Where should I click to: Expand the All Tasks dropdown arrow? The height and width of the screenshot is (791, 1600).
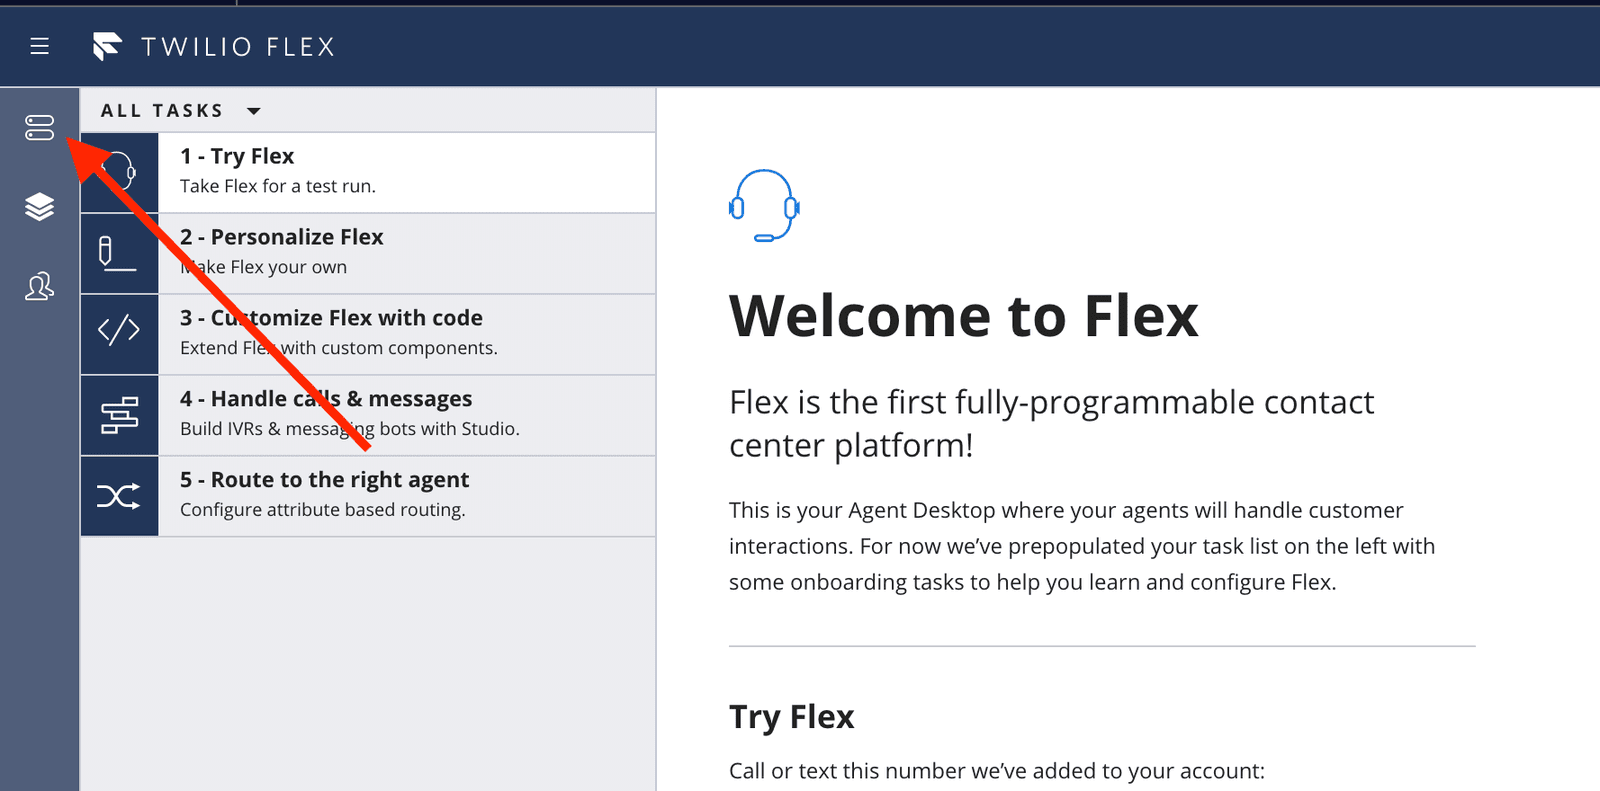pyautogui.click(x=254, y=111)
